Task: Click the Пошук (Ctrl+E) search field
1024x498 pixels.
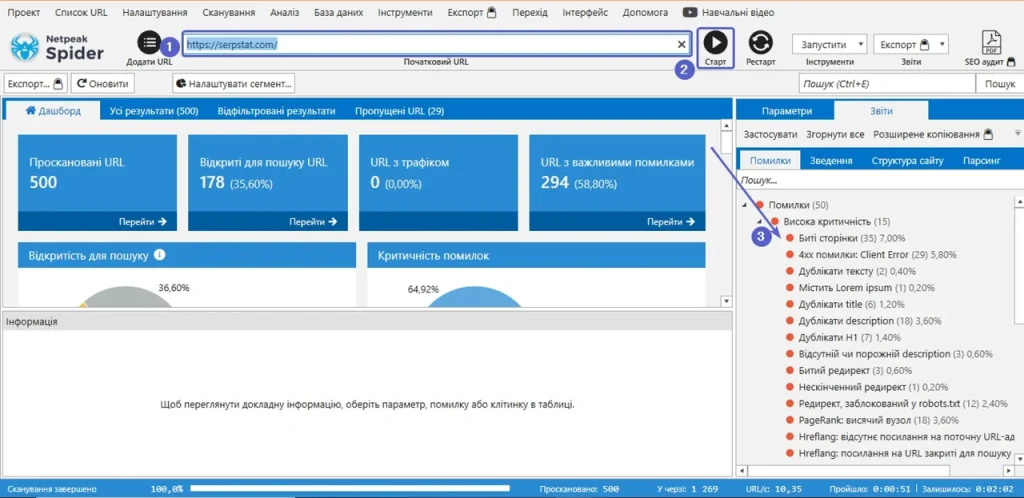Action: [x=887, y=84]
